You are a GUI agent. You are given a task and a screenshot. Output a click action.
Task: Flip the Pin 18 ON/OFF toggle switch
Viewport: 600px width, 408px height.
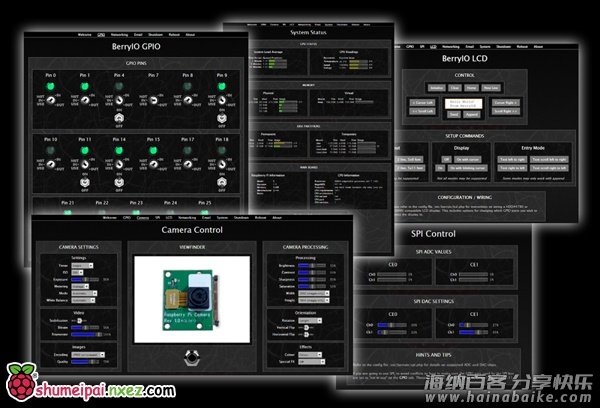click(x=222, y=182)
